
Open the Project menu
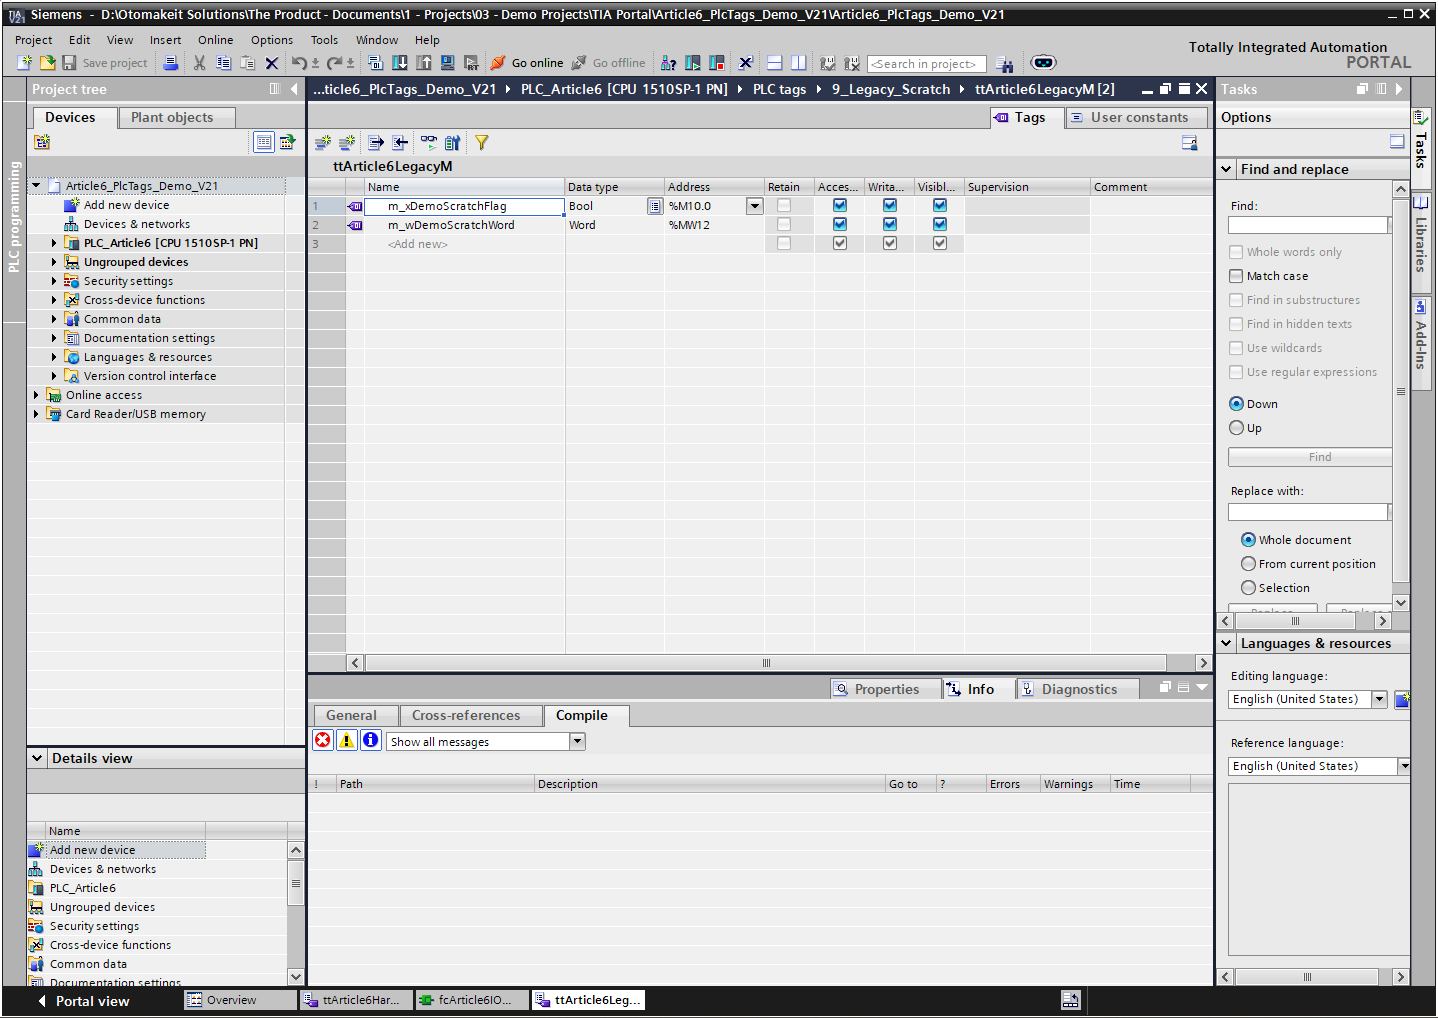pyautogui.click(x=34, y=40)
